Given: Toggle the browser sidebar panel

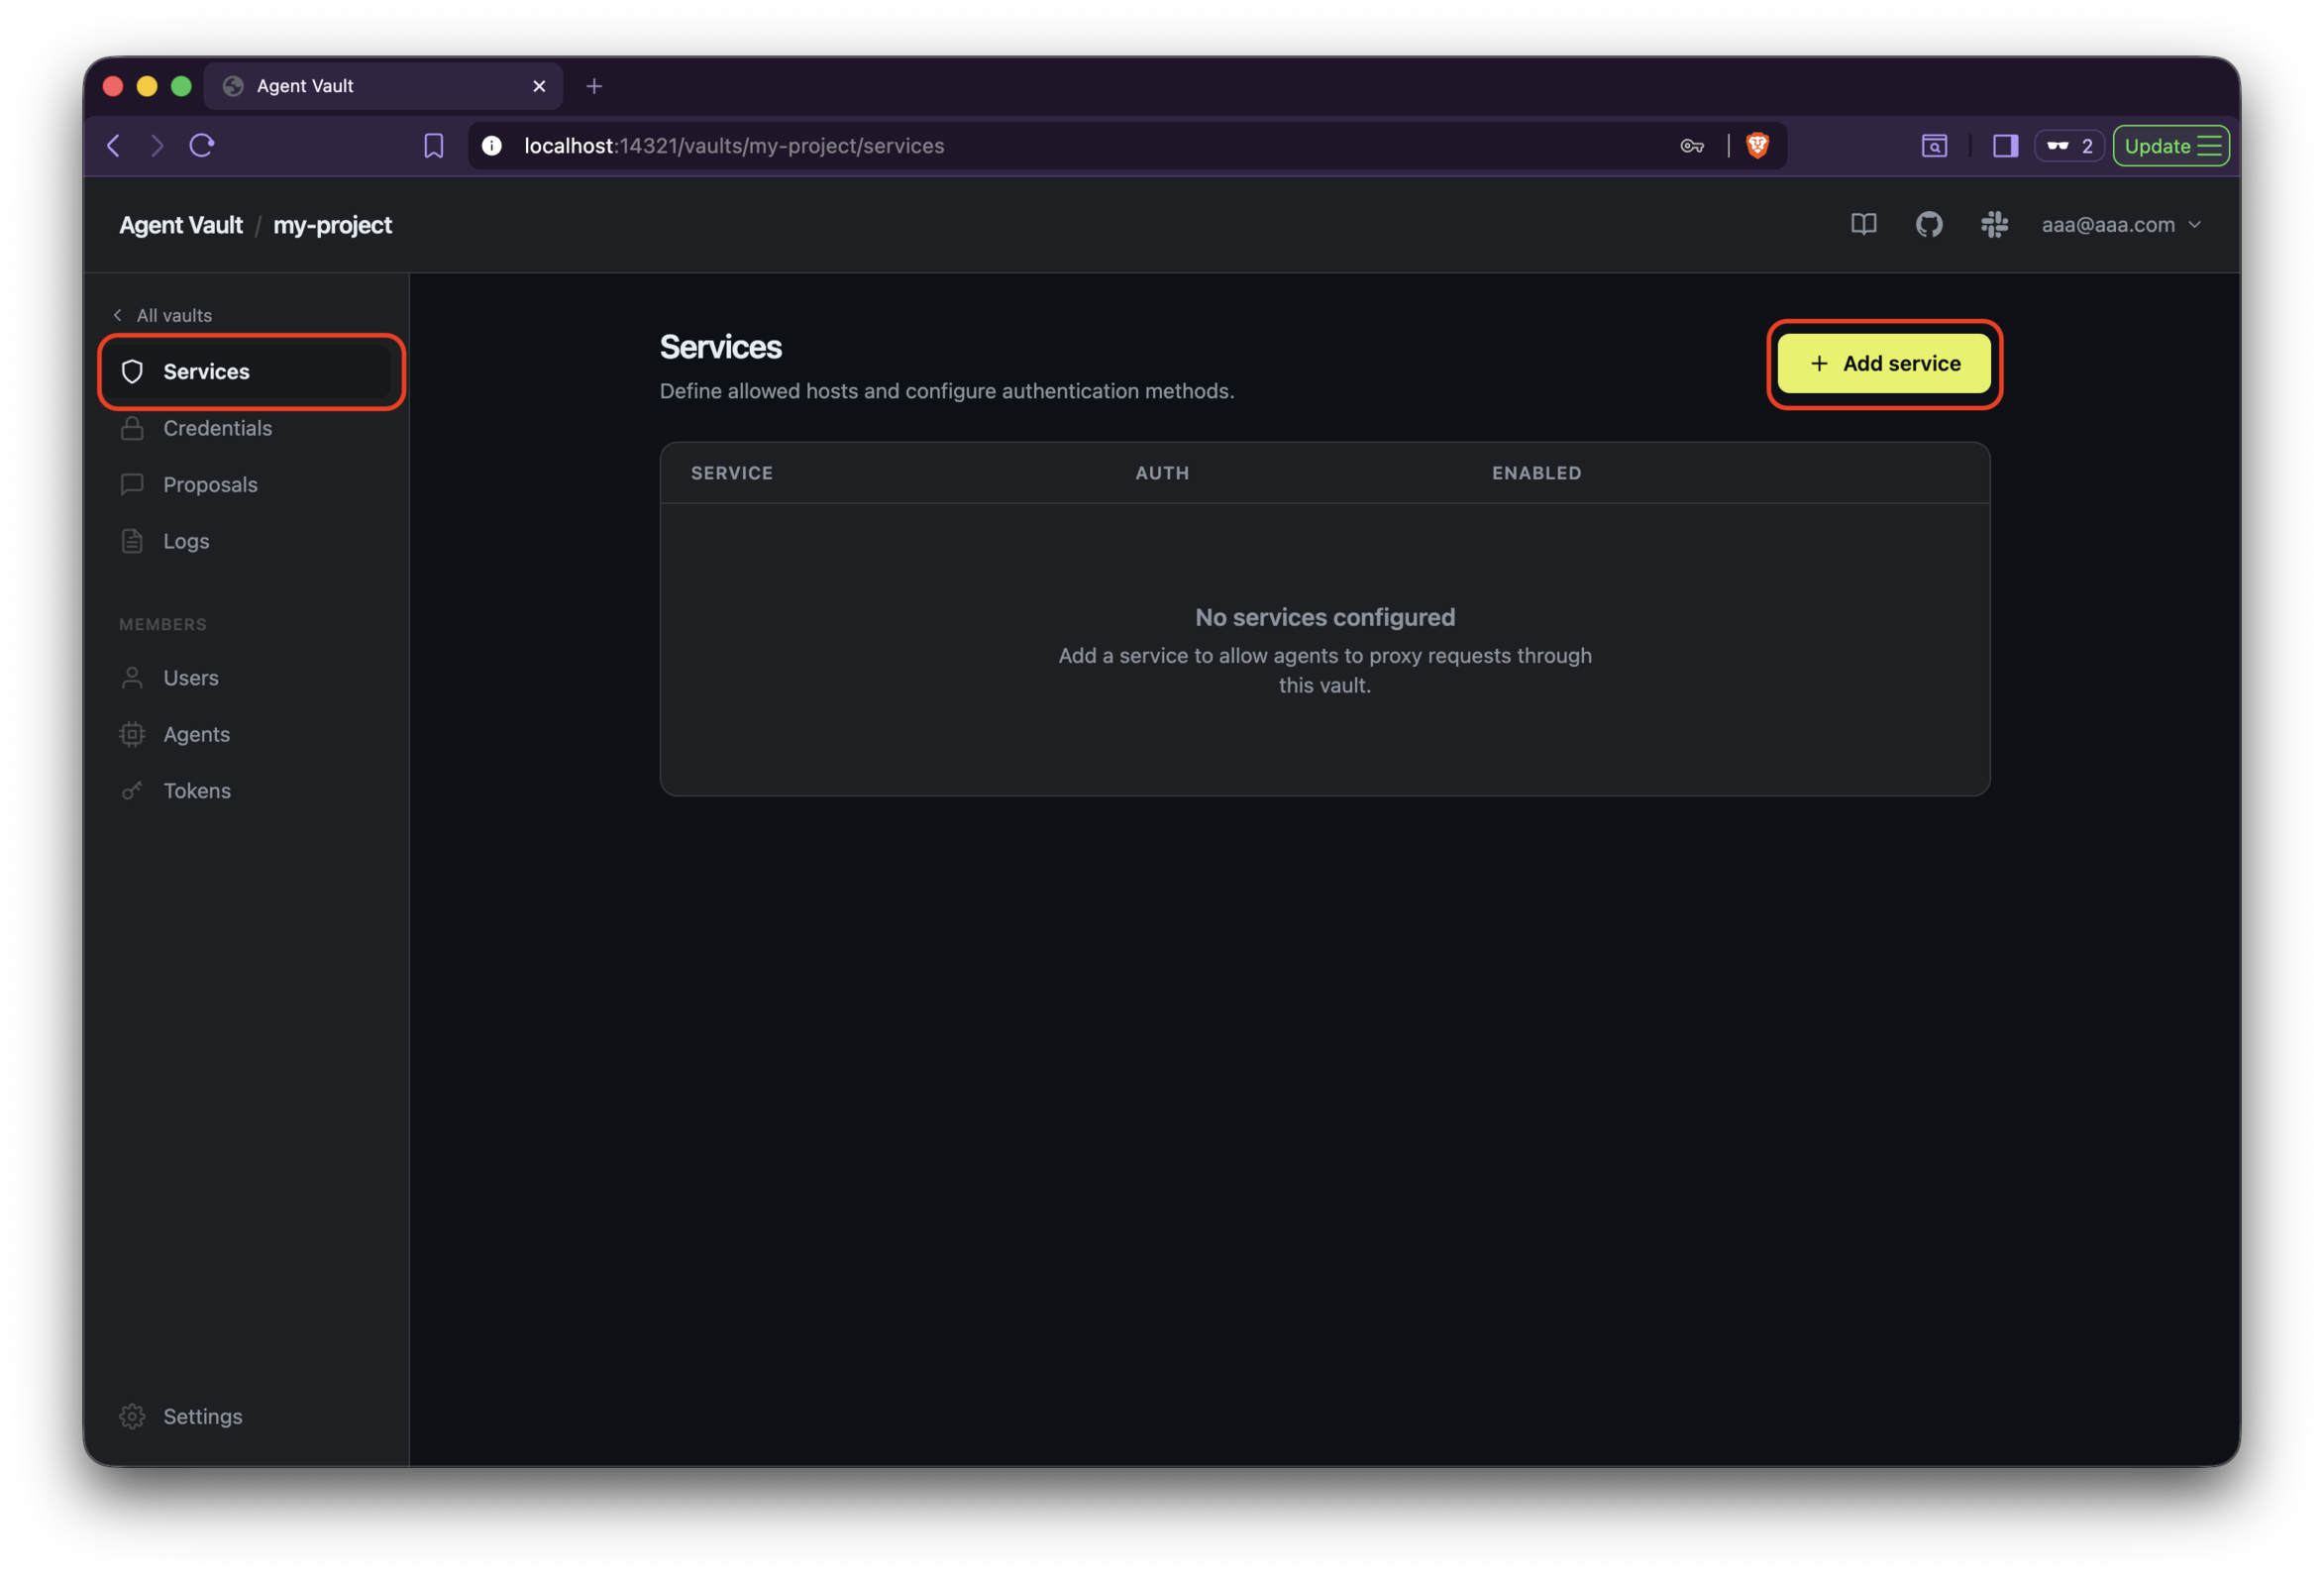Looking at the screenshot, I should point(2005,146).
